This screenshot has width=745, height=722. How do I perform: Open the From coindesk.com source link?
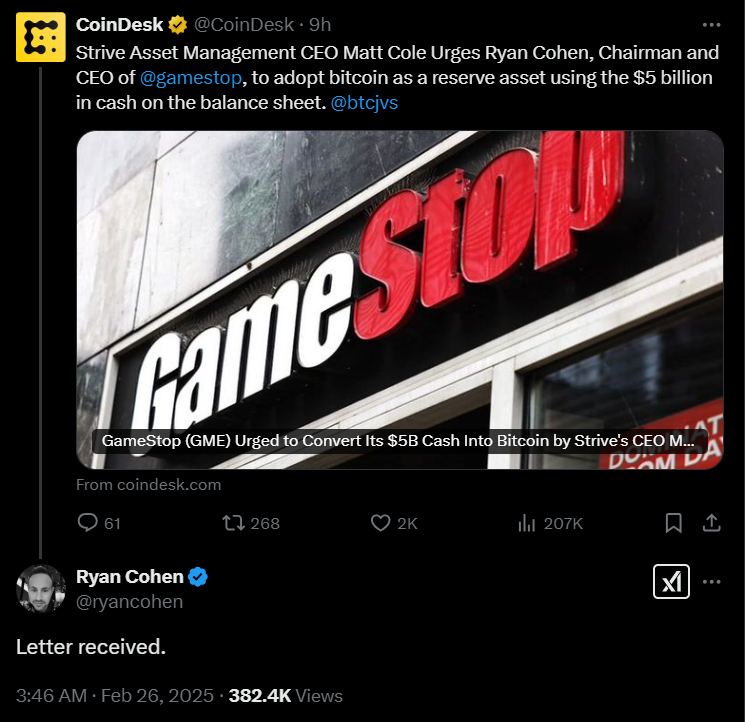point(148,484)
